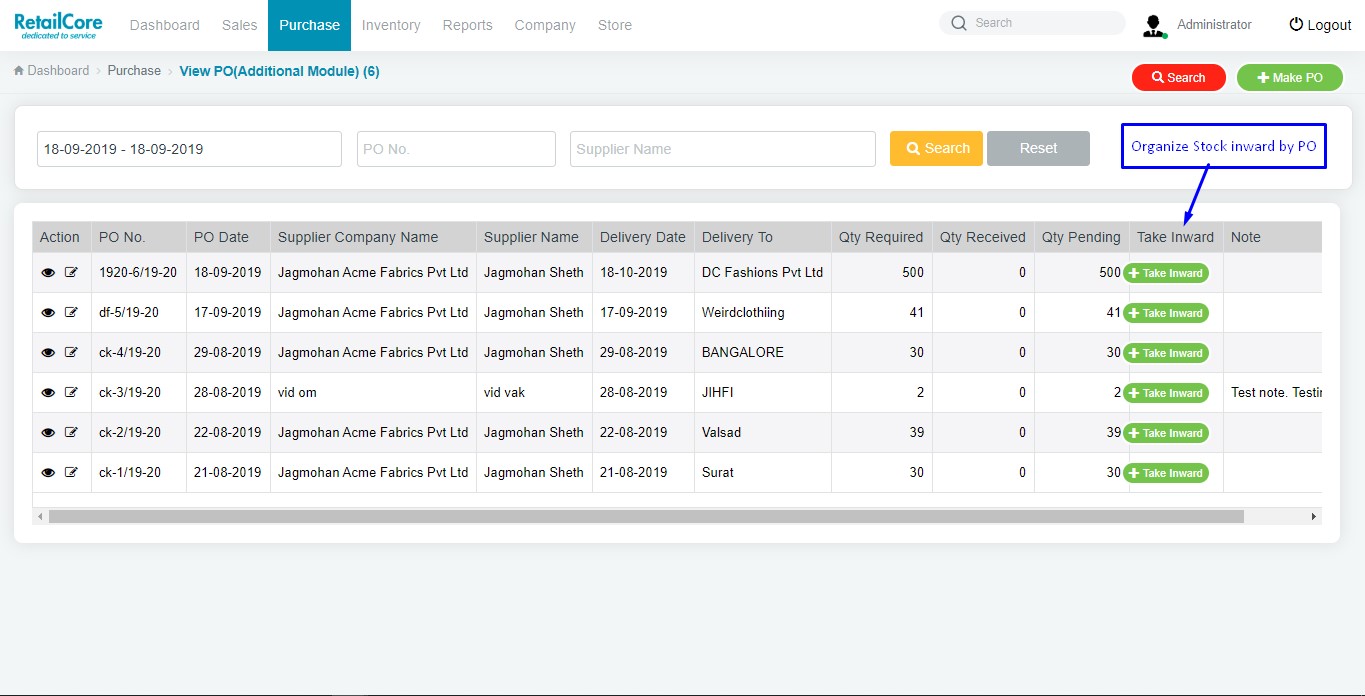Viewport: 1365px width, 696px height.
Task: Focus the Supplier Name input field
Action: coord(723,149)
